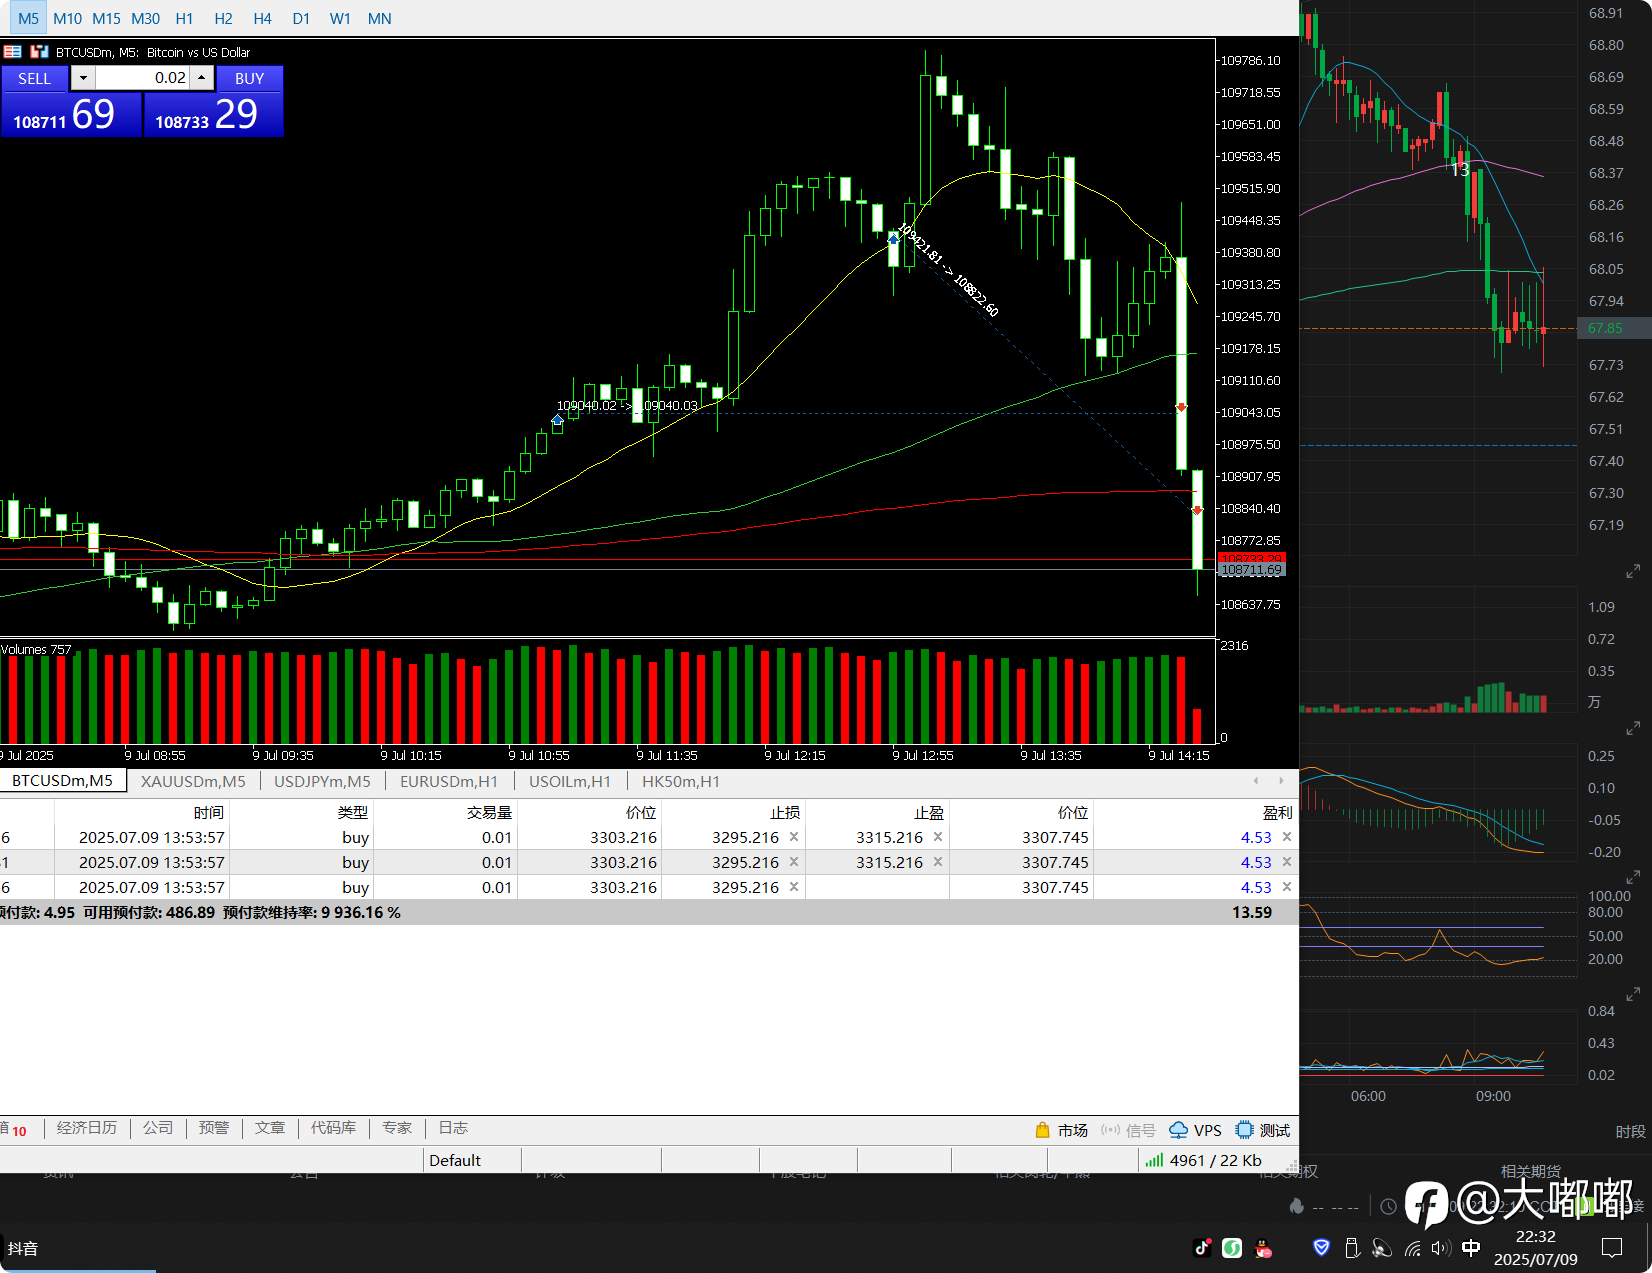Click the lot size field showing 0.02
1652x1273 pixels.
pos(142,78)
